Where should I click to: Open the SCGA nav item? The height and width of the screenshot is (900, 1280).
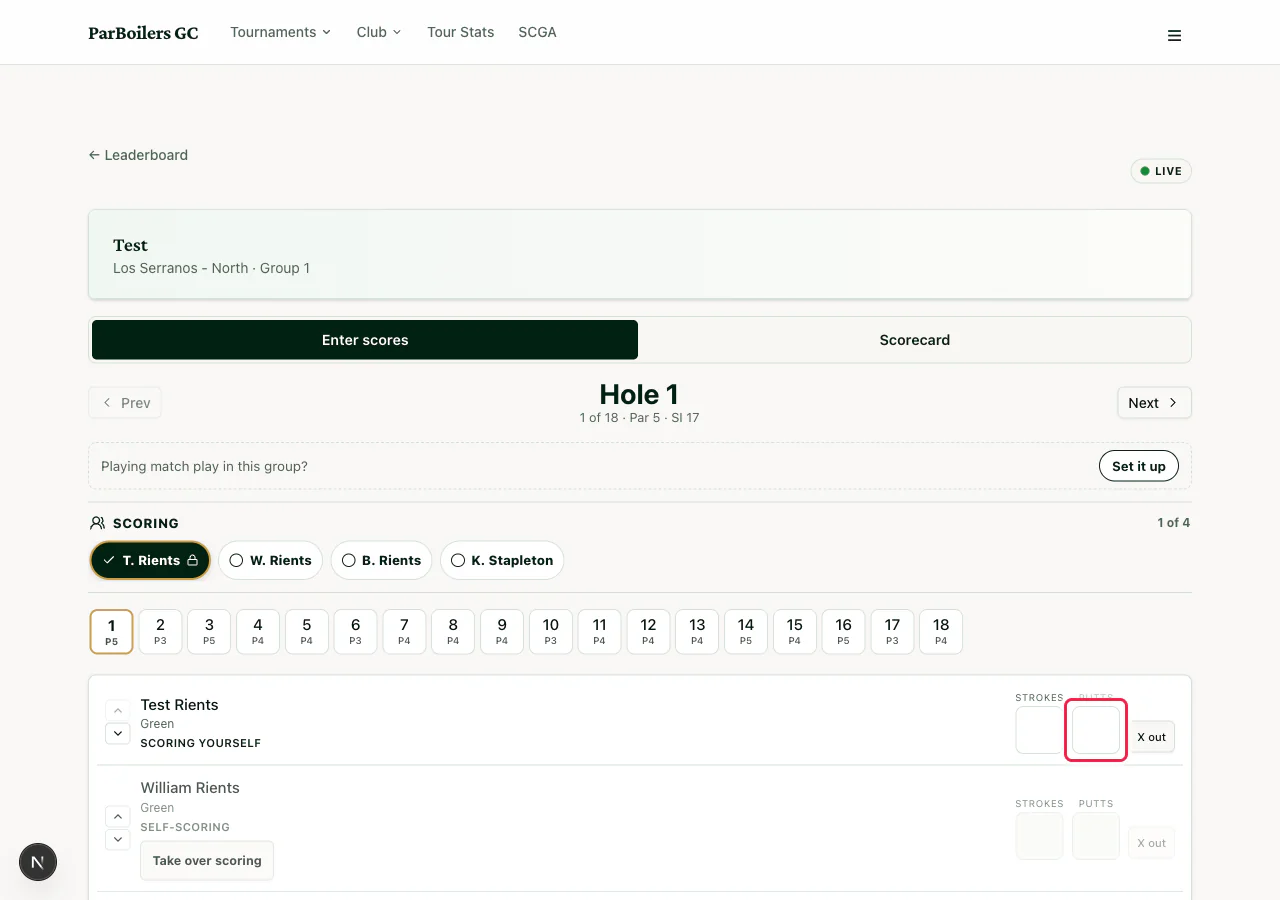click(537, 32)
